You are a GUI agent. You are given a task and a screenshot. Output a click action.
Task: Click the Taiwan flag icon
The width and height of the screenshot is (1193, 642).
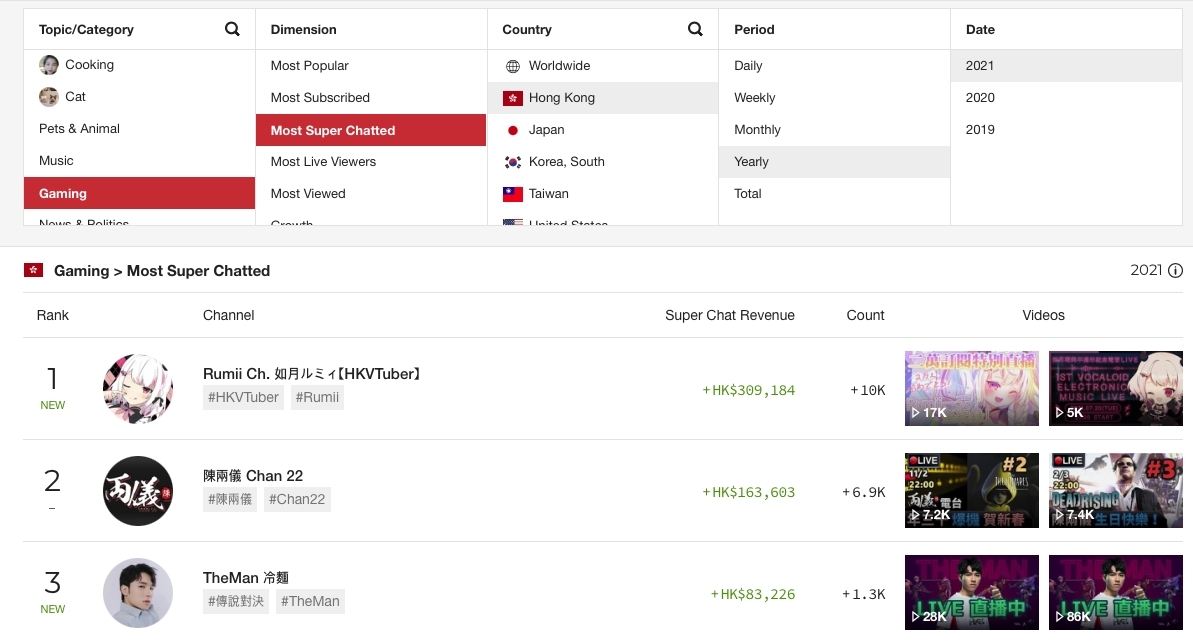coord(513,193)
